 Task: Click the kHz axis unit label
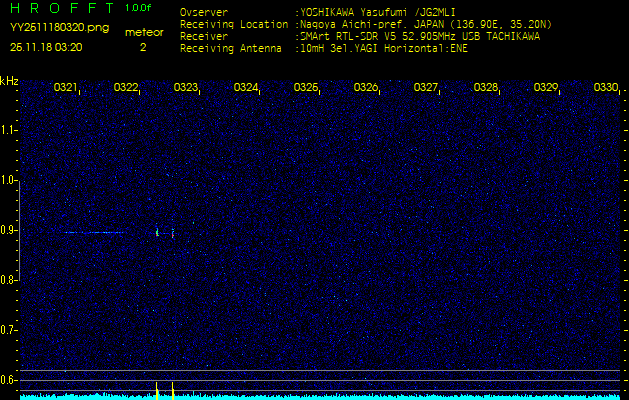[9, 81]
